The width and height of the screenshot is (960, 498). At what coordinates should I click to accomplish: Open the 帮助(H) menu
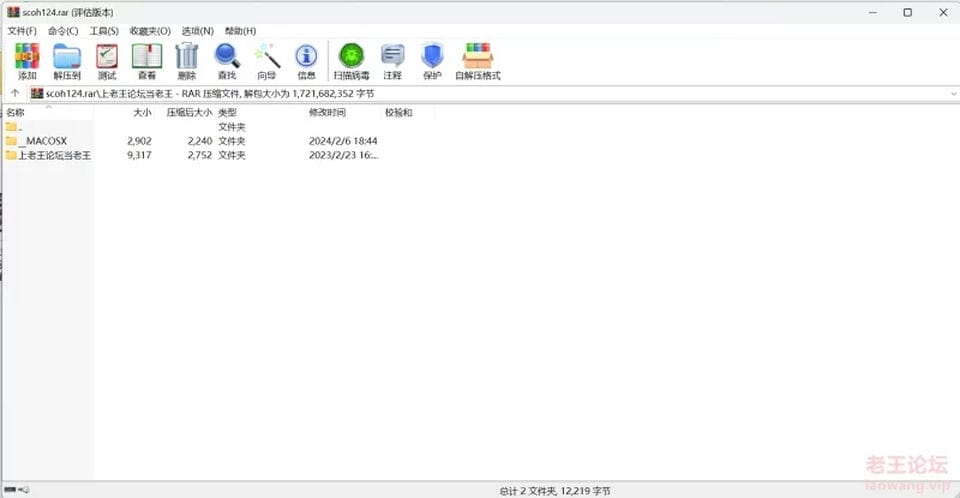click(x=240, y=31)
